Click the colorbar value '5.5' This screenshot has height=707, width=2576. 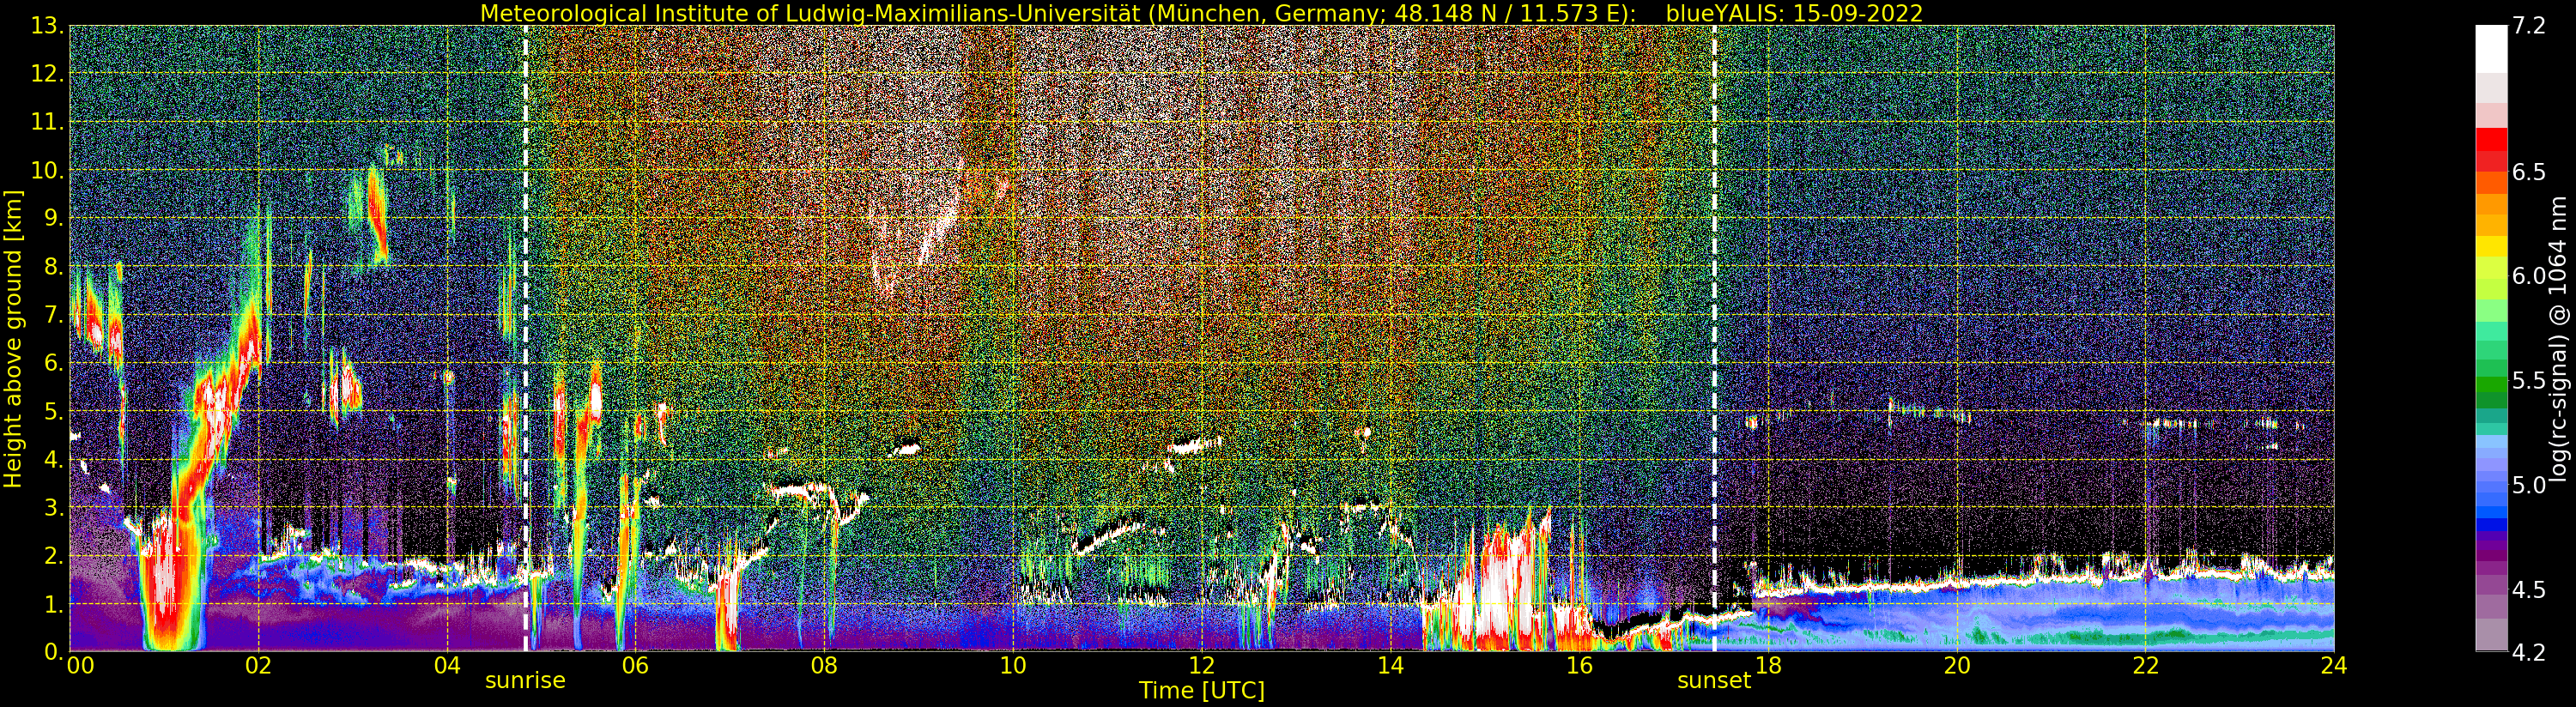2529,380
